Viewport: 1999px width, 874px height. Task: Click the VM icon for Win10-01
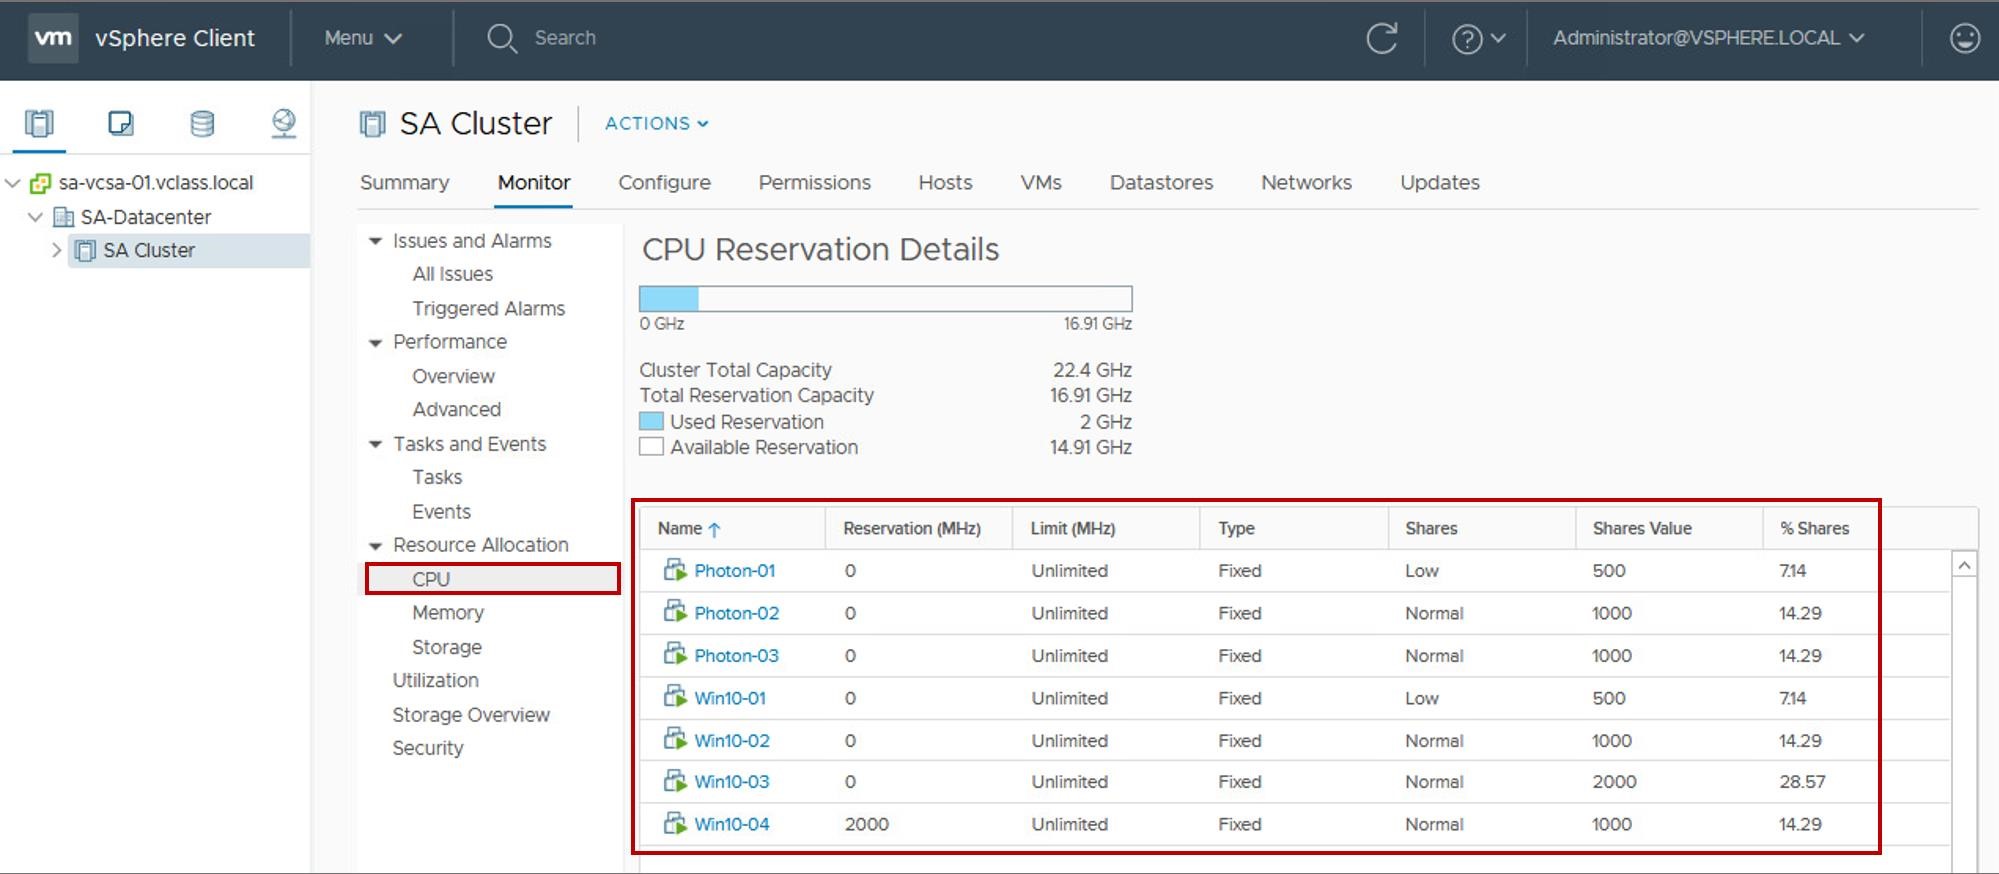pos(675,697)
